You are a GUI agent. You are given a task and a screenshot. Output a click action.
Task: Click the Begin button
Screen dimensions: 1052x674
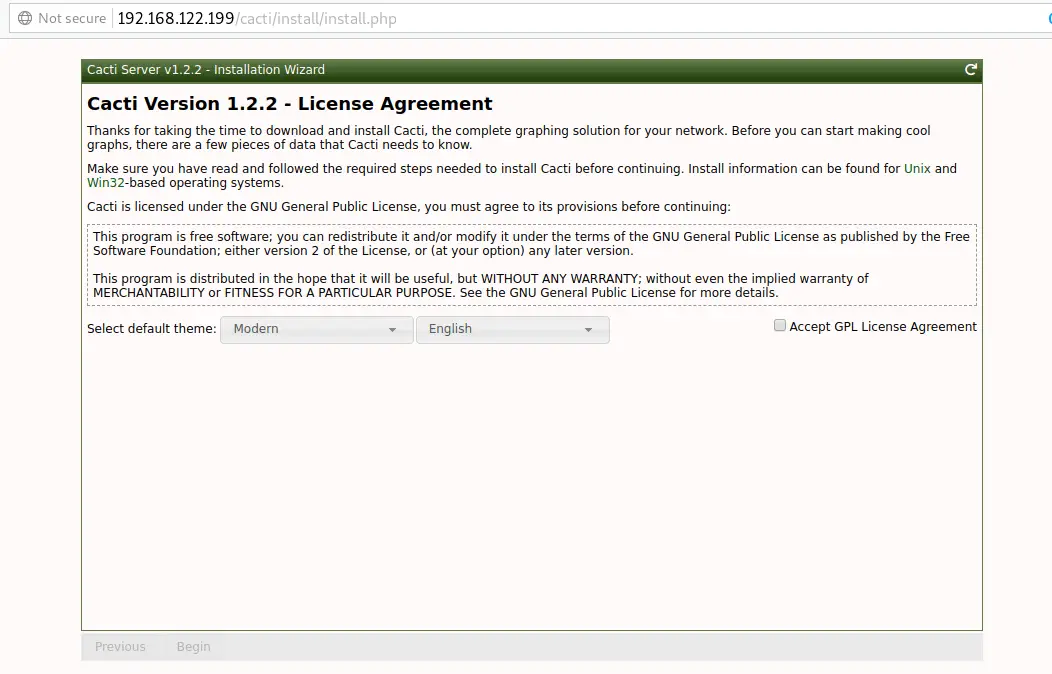coord(193,646)
